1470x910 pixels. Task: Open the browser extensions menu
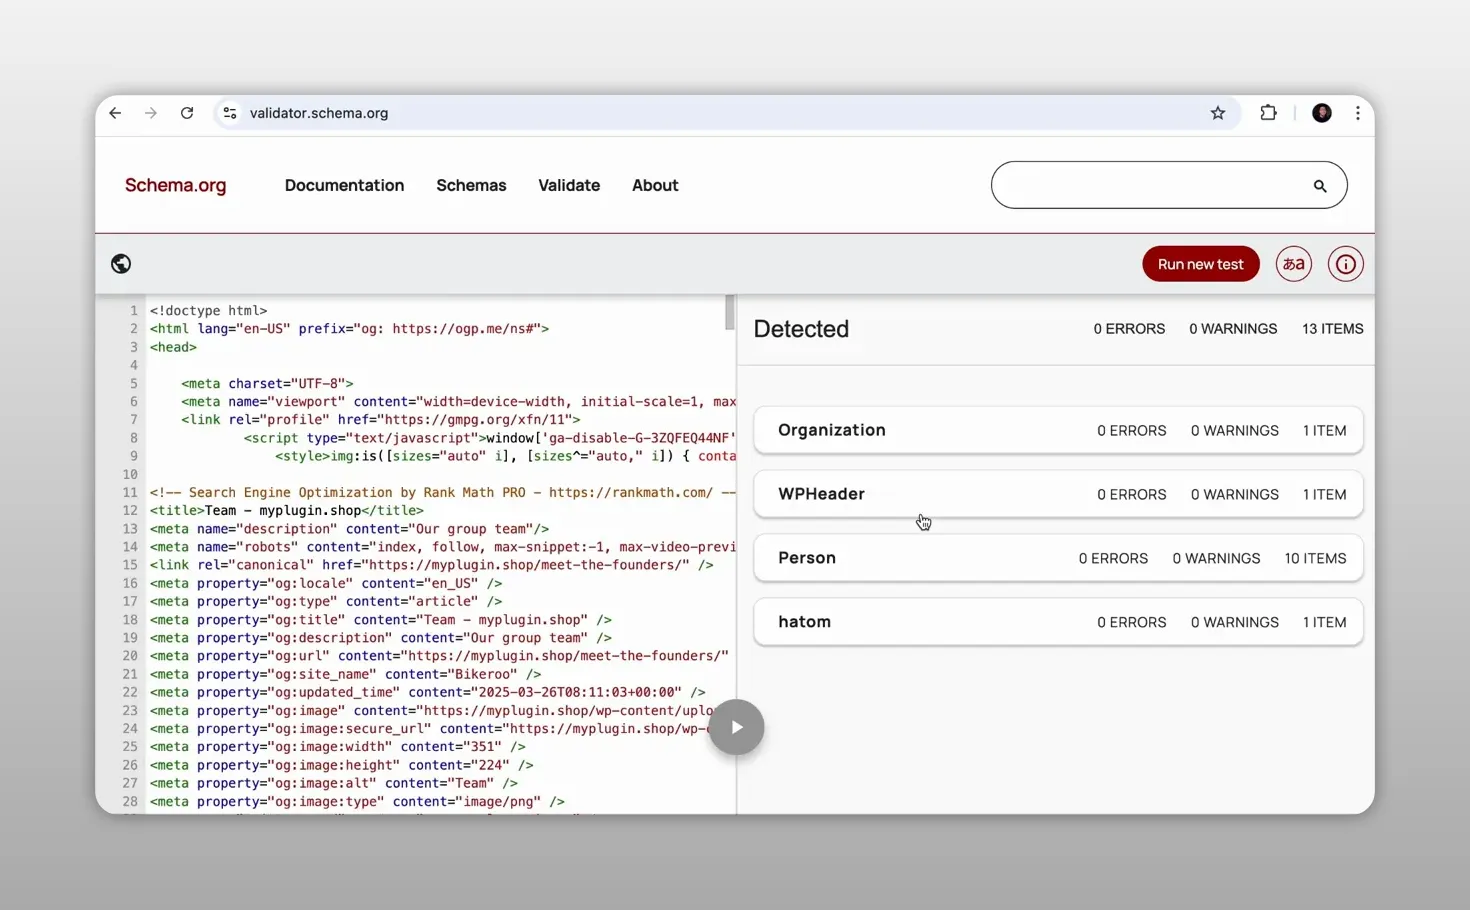(x=1268, y=113)
